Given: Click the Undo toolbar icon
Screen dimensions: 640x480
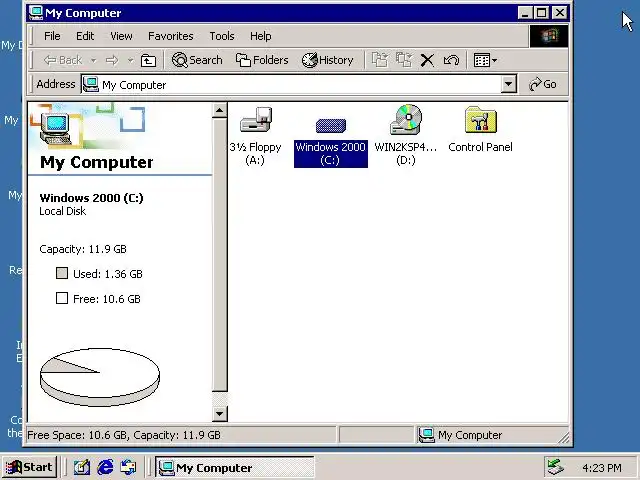Looking at the screenshot, I should (451, 60).
